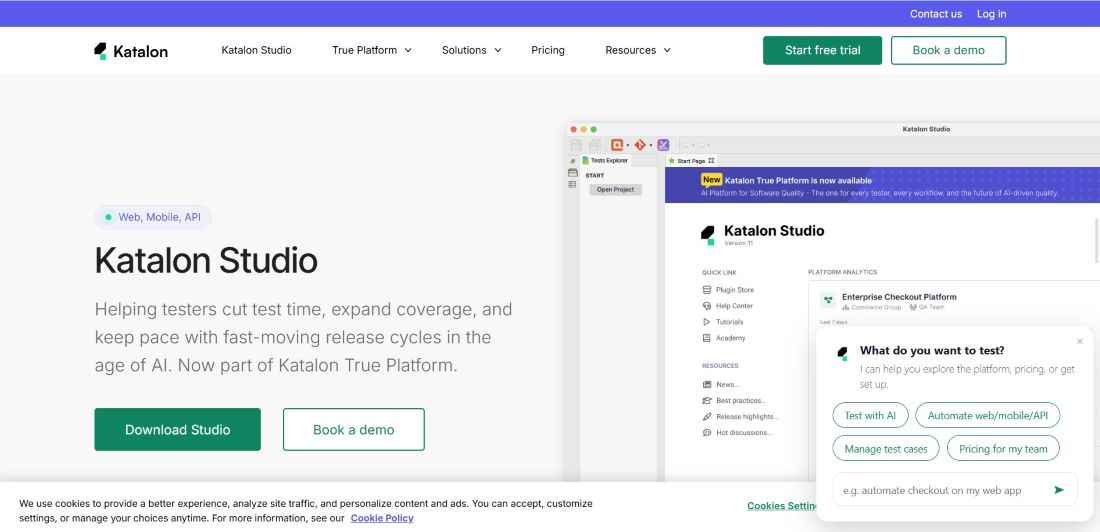
Task: Click the Plugin Store quick link icon
Action: (x=706, y=290)
